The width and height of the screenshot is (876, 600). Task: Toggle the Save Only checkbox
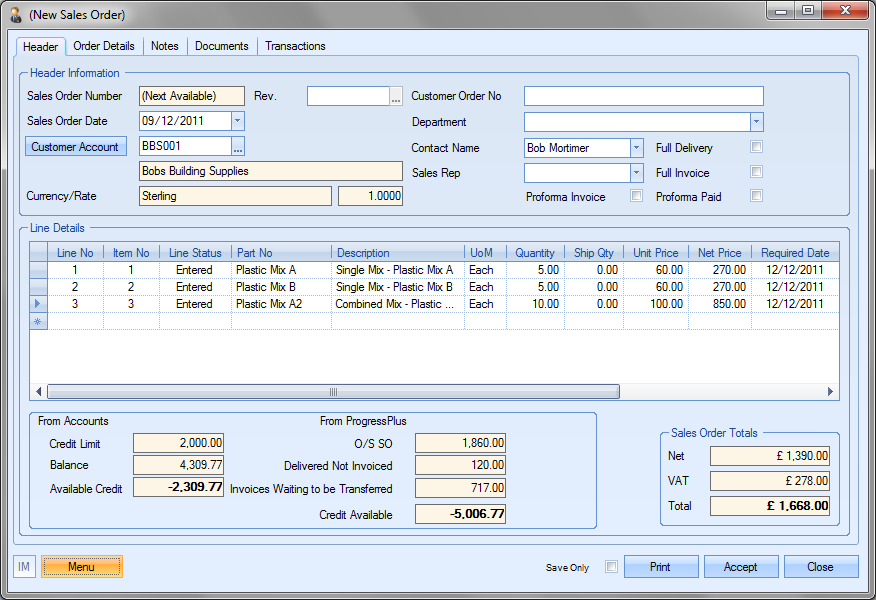click(x=611, y=567)
